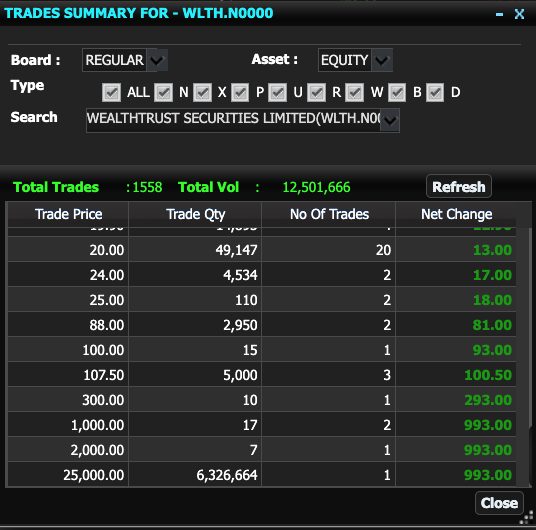Toggle the P type checkbox
Image resolution: width=536 pixels, height=530 pixels.
240,93
